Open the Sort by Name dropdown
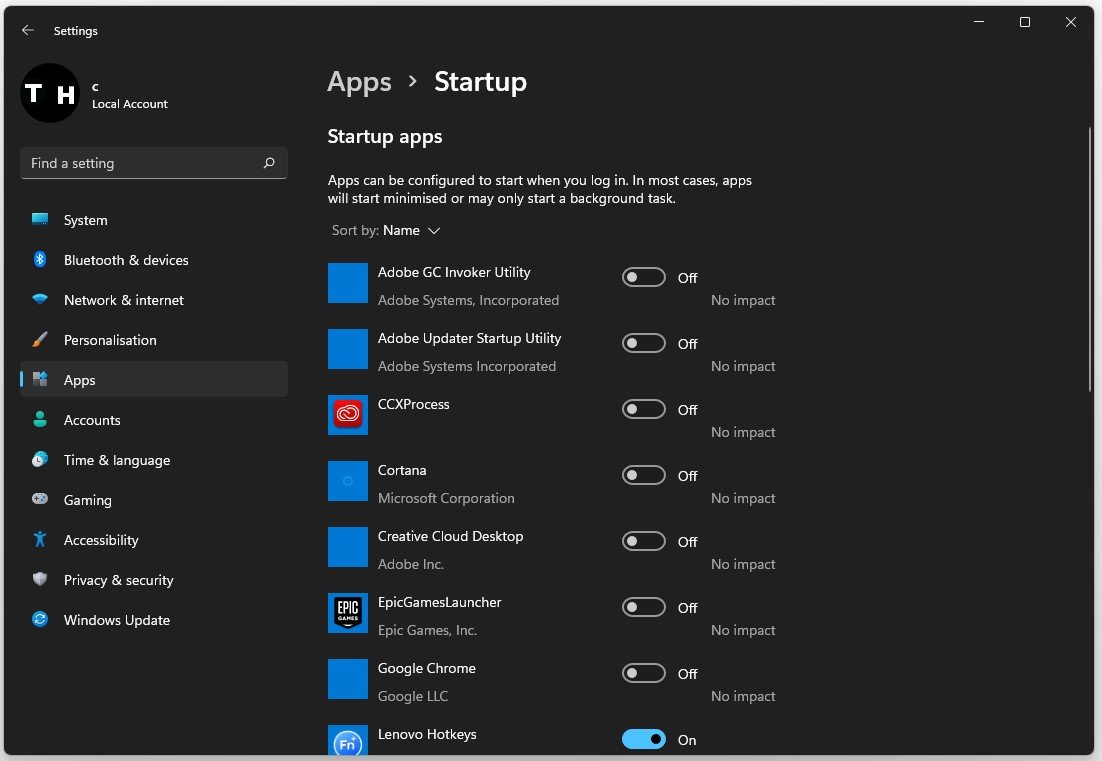Screen dimensions: 1102x761 pyautogui.click(x=411, y=231)
